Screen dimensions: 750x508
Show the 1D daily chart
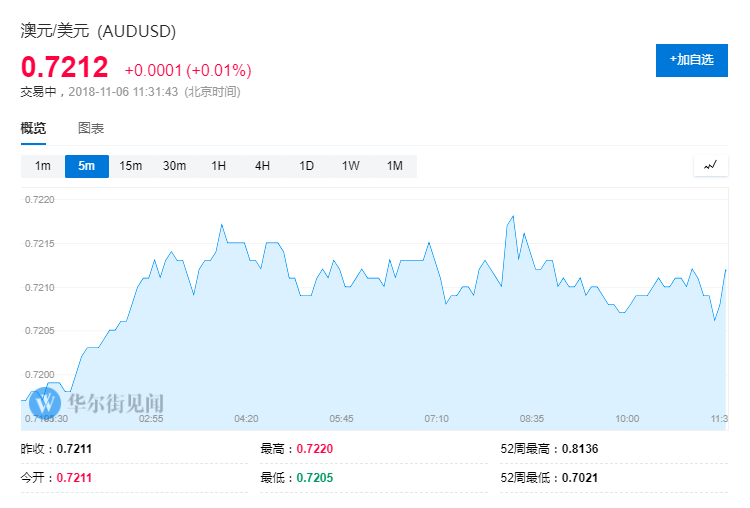click(306, 166)
